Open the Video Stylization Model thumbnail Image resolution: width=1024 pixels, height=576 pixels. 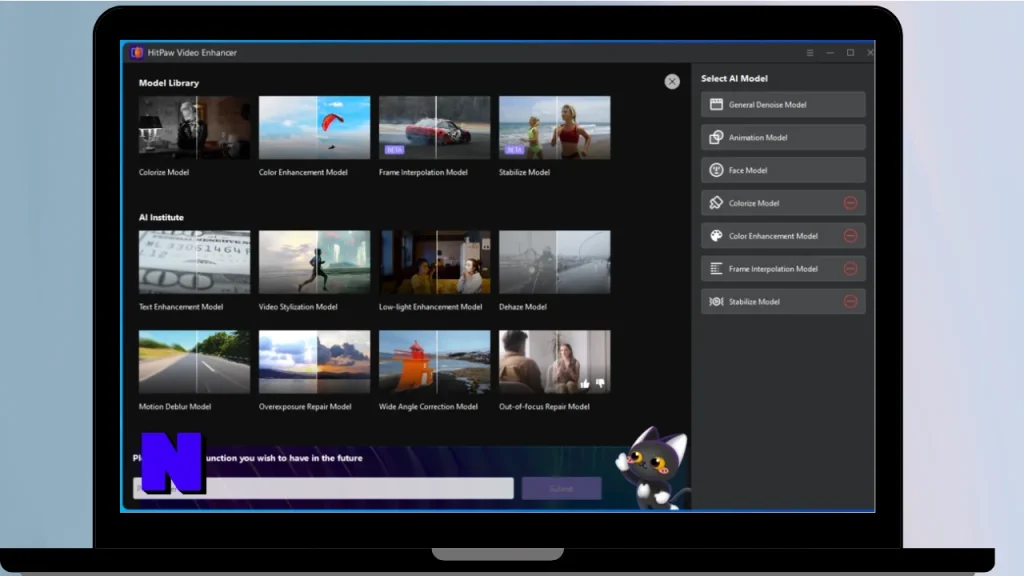pos(314,262)
